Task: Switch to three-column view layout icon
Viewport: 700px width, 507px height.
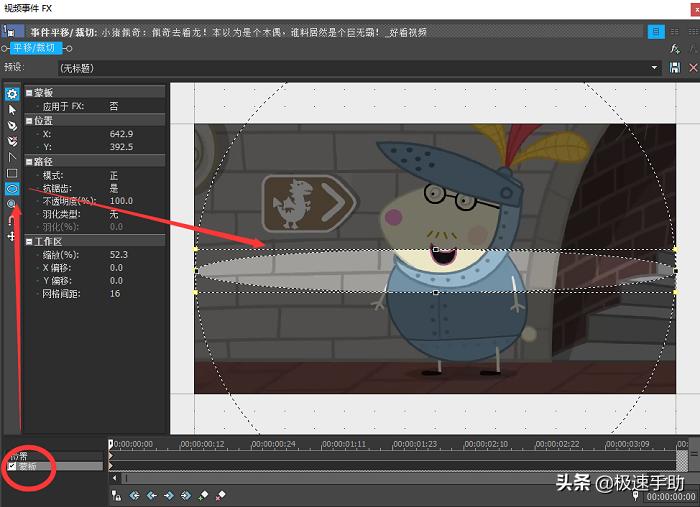Action: click(693, 32)
